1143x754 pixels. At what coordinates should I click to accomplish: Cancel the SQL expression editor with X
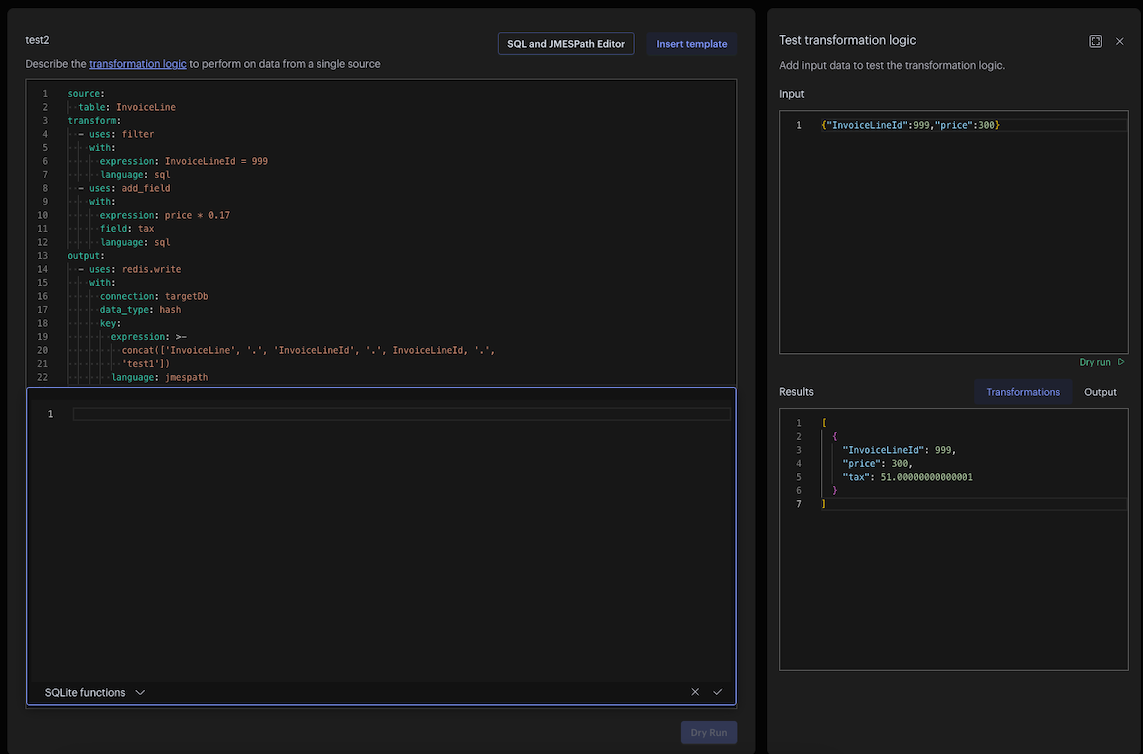pos(695,692)
